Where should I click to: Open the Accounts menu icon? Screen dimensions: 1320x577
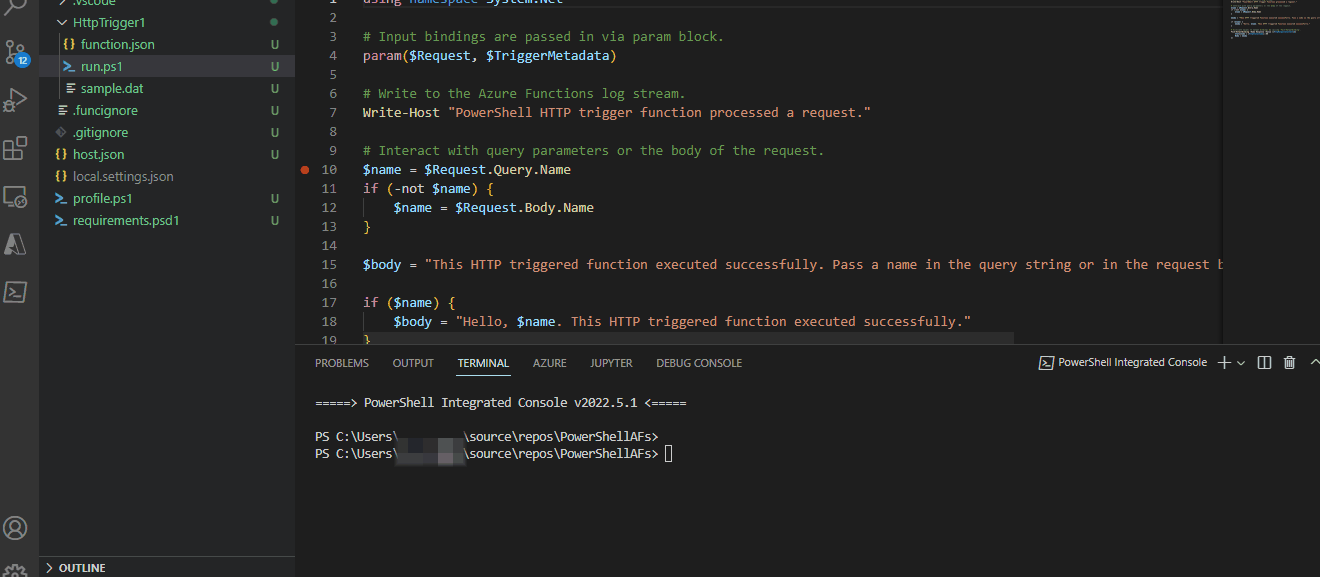(x=15, y=528)
